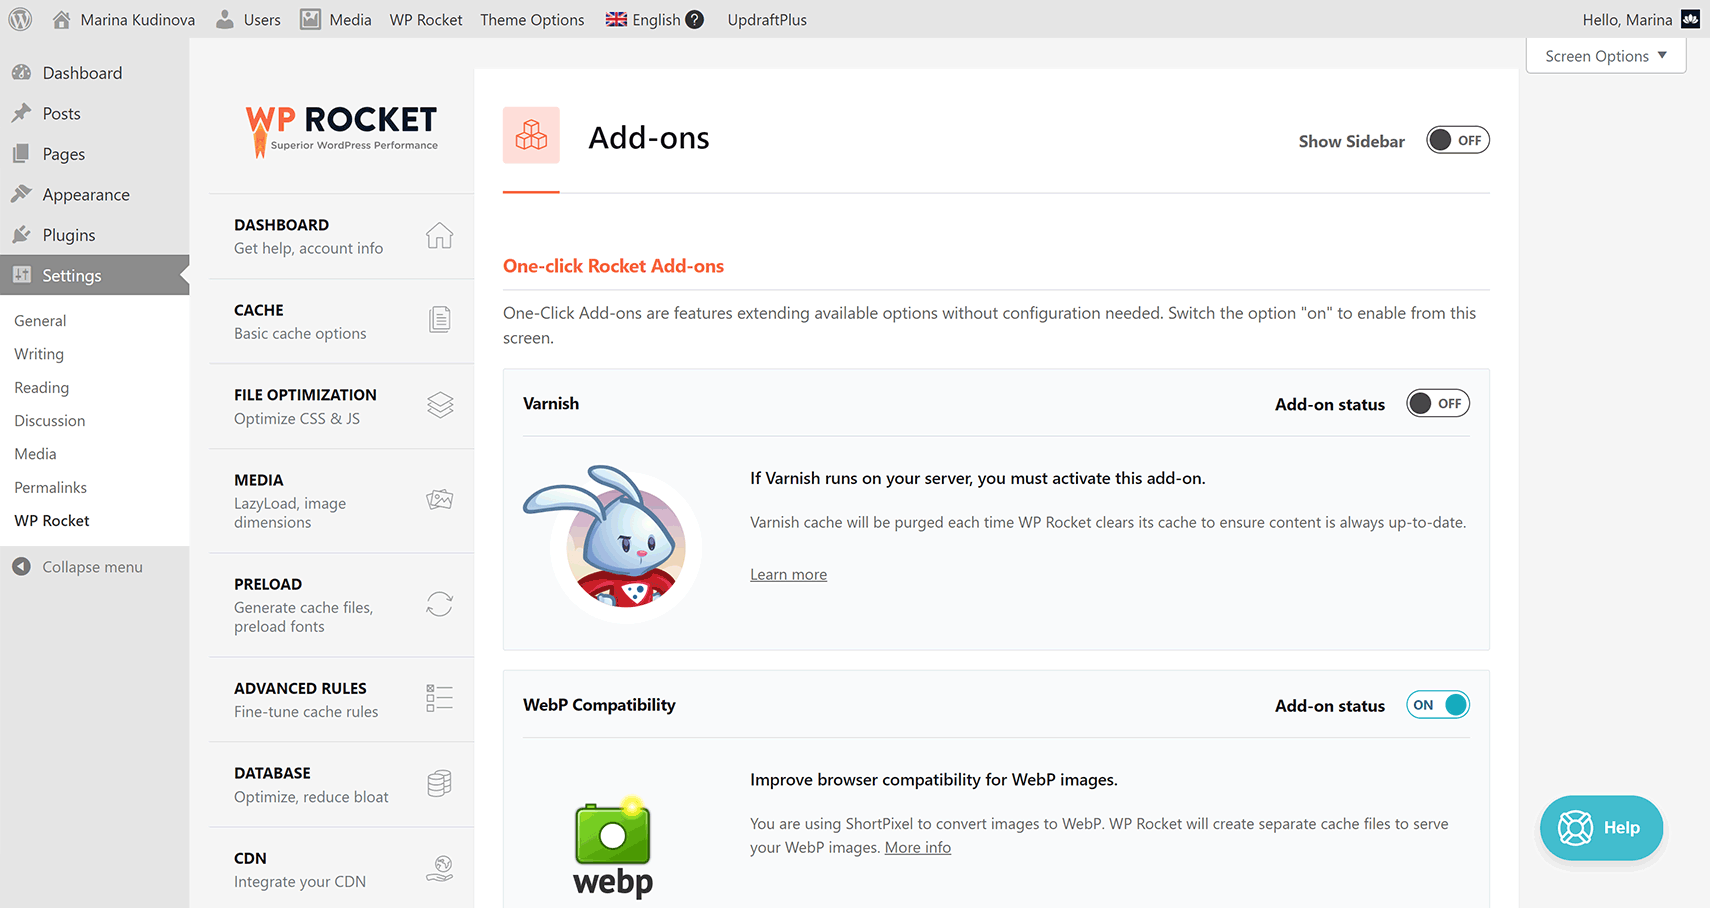Open Reading settings
This screenshot has width=1710, height=908.
coord(42,387)
